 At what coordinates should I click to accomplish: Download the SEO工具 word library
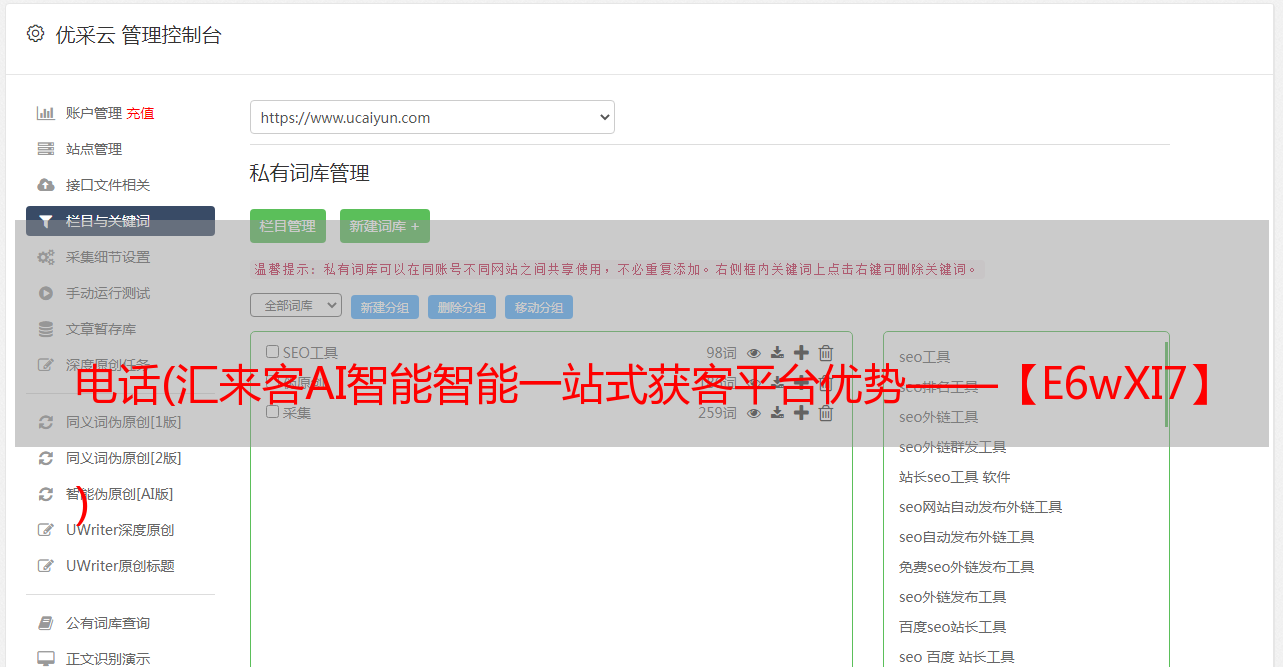[x=777, y=352]
